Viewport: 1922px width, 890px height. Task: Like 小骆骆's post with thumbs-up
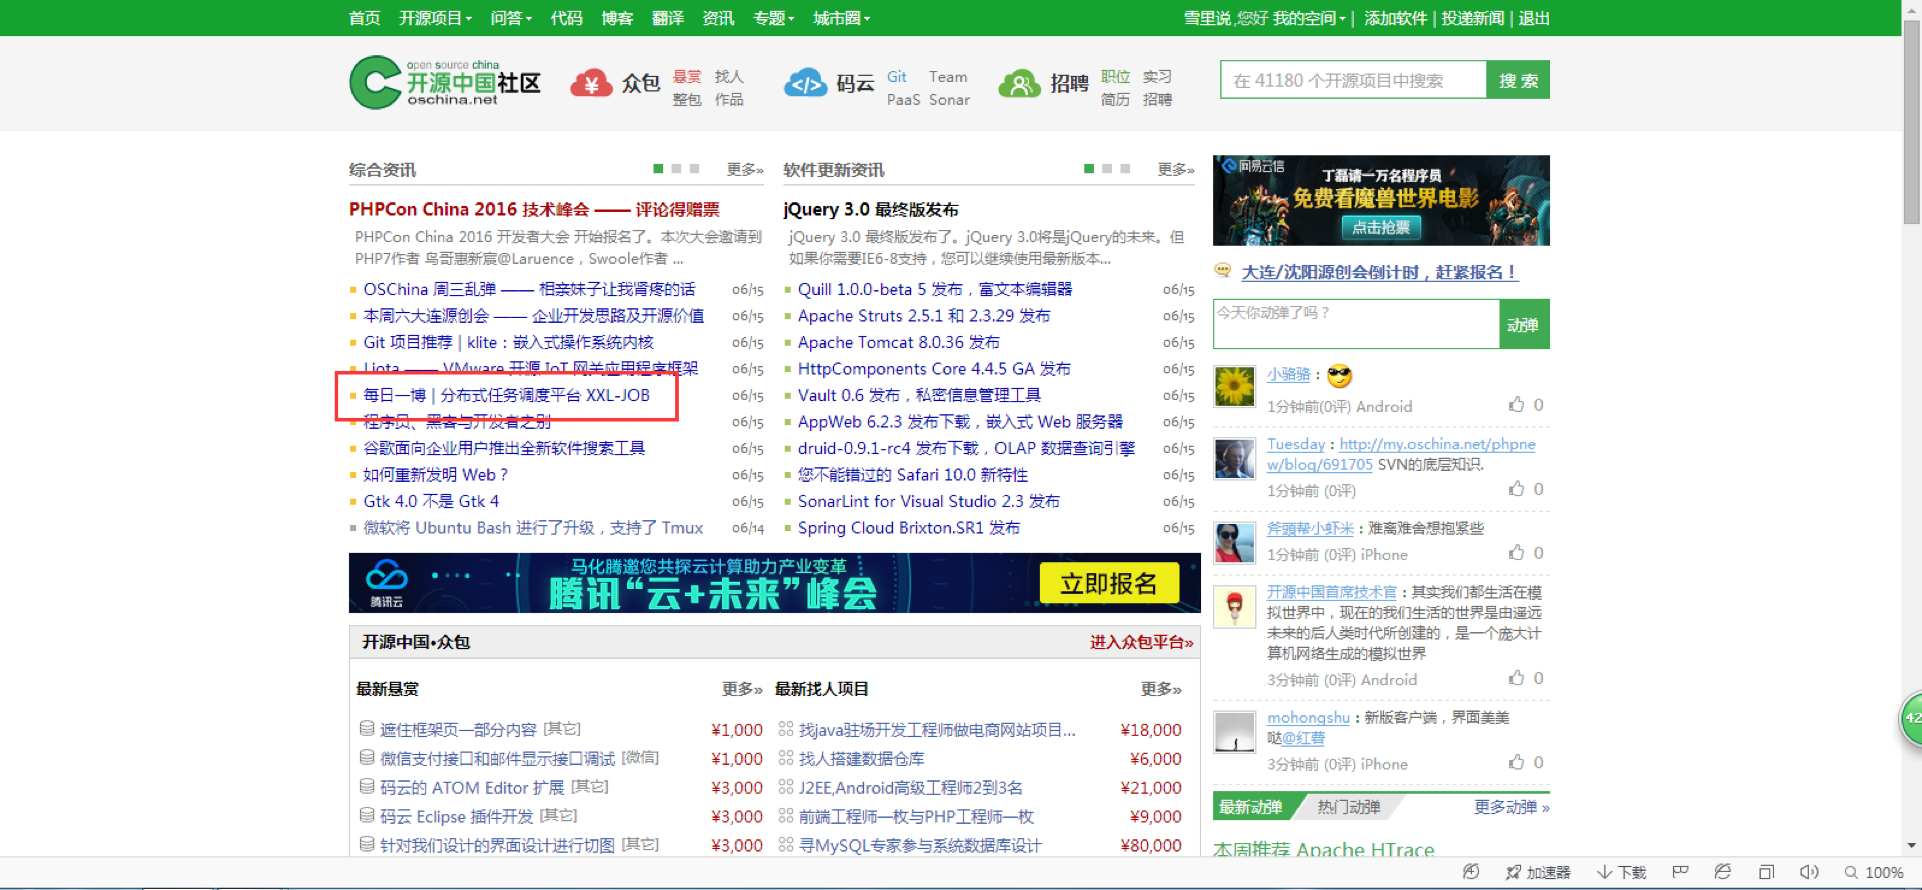1517,405
